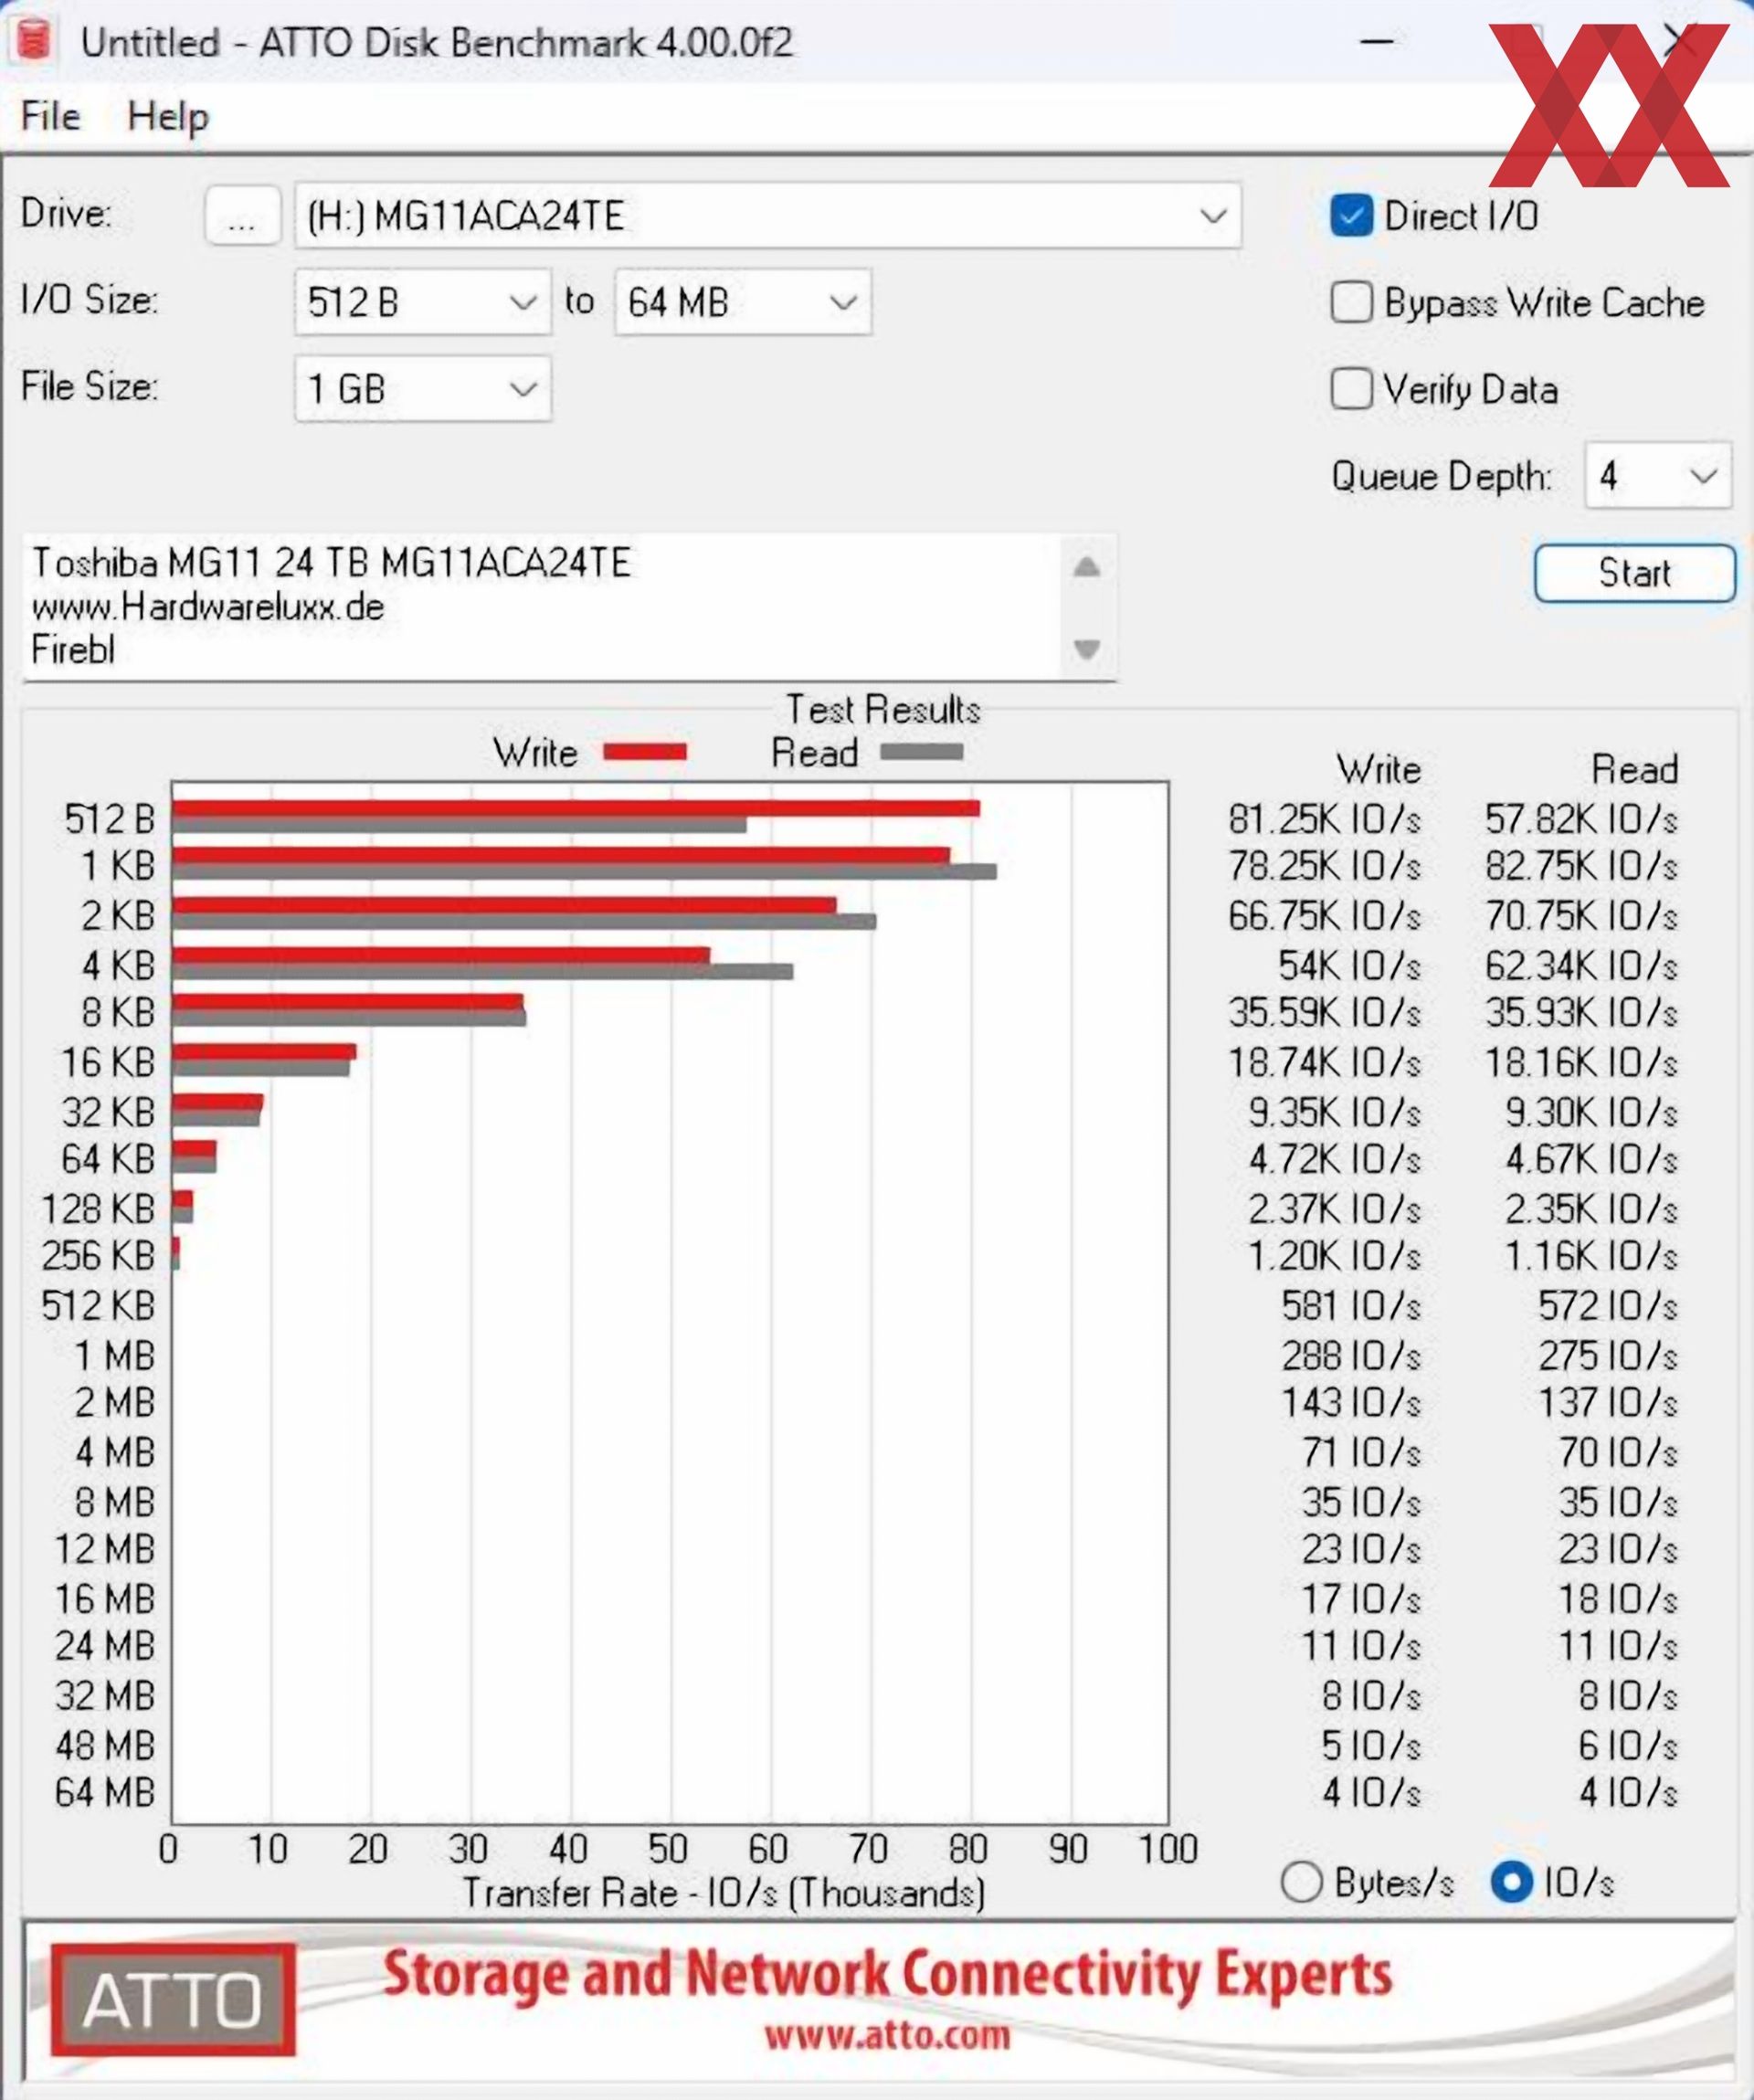Click the 18.16K IO/s read value

[1580, 1062]
